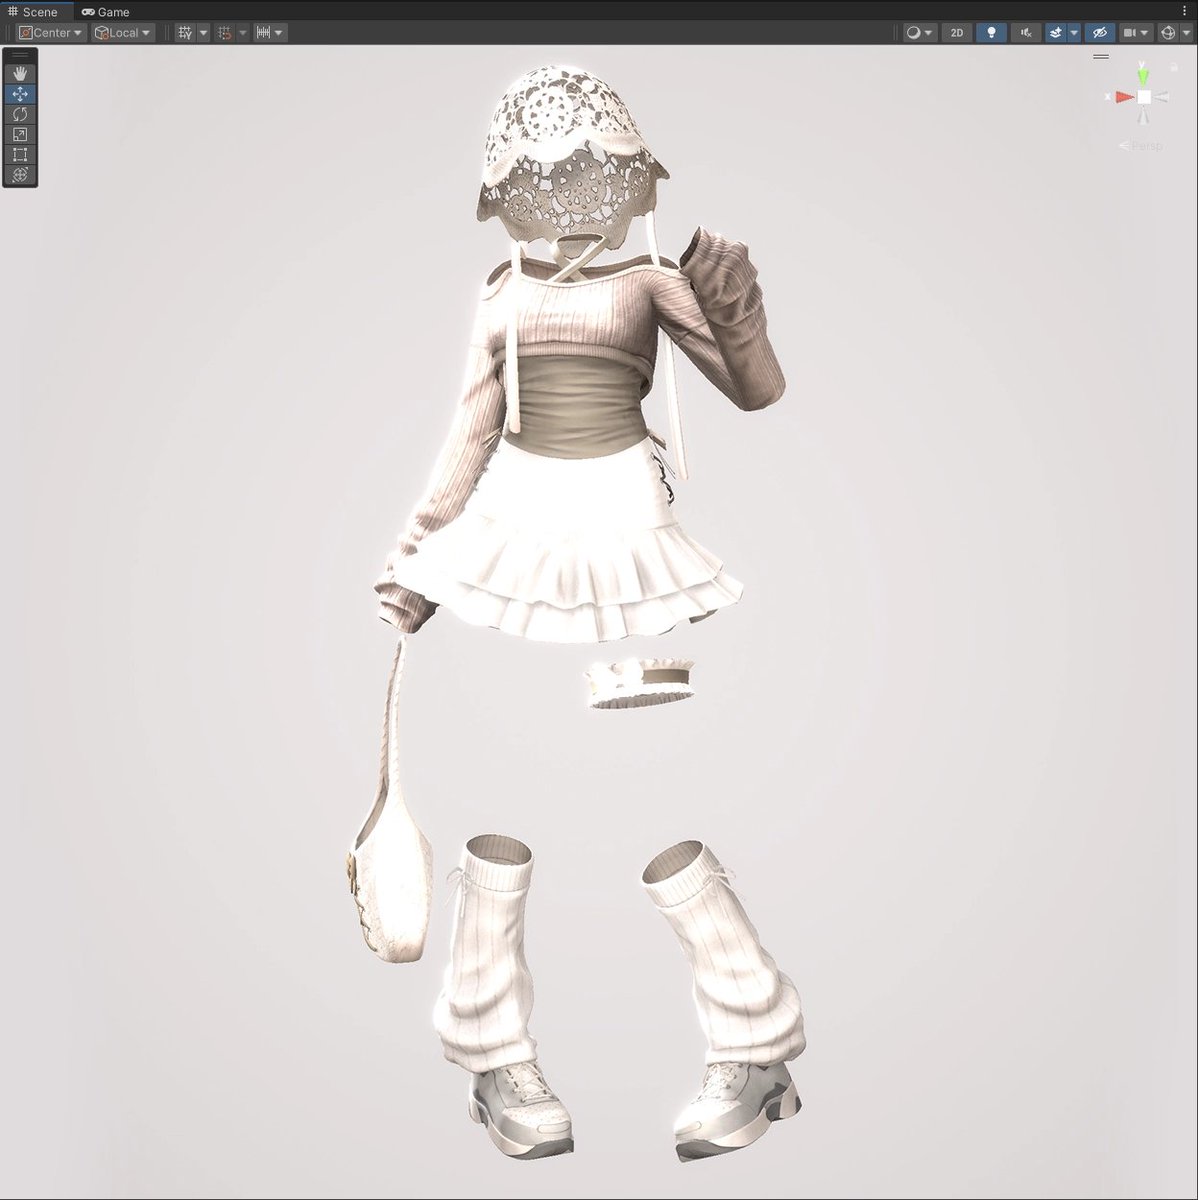Open the snap increment settings dropdown
This screenshot has width=1198, height=1200.
click(x=270, y=33)
